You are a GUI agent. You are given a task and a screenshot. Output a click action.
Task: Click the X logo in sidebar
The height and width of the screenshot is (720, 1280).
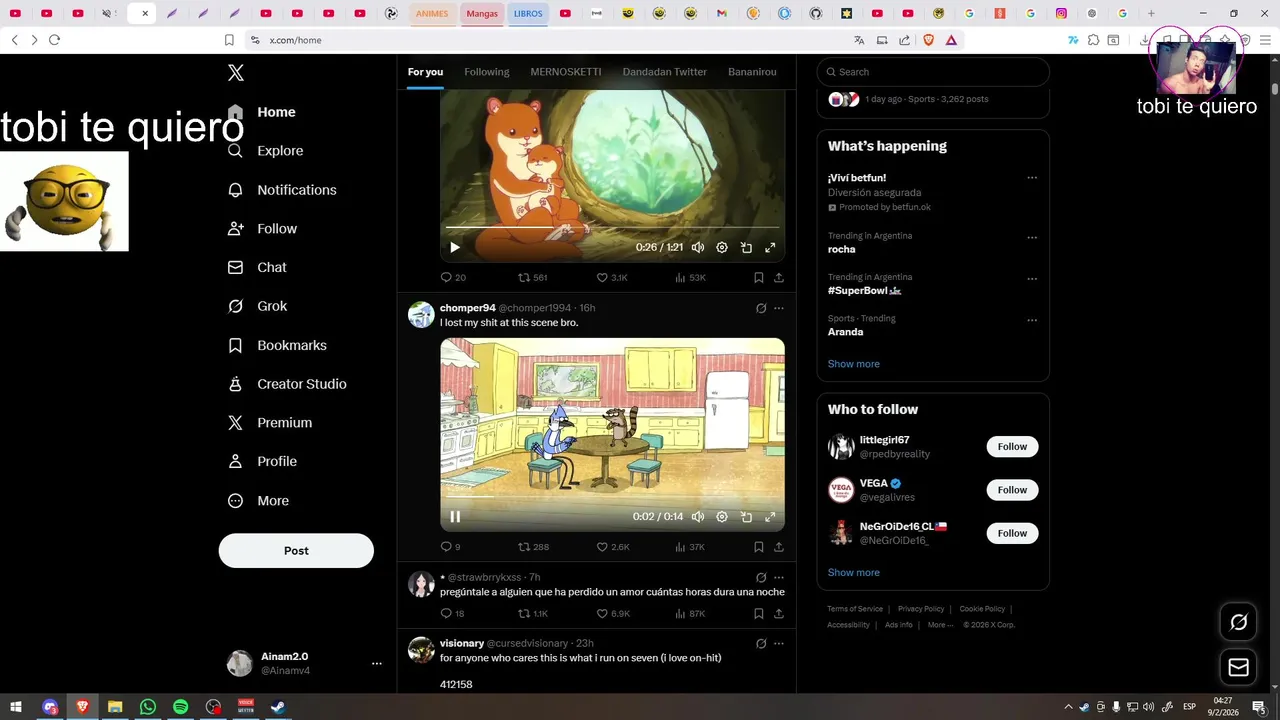236,72
